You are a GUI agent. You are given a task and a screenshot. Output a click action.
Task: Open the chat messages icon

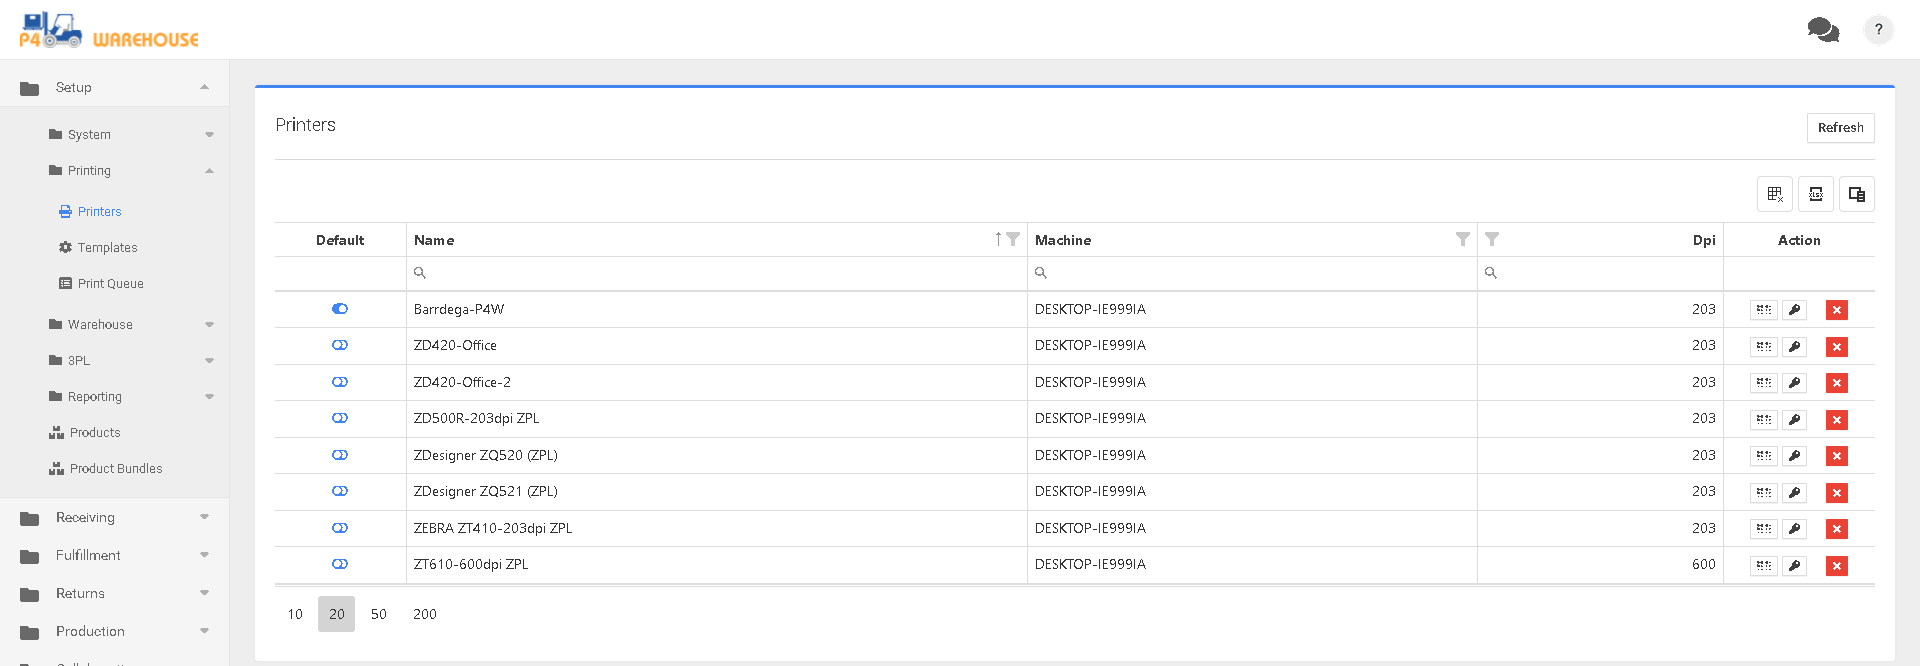1822,30
